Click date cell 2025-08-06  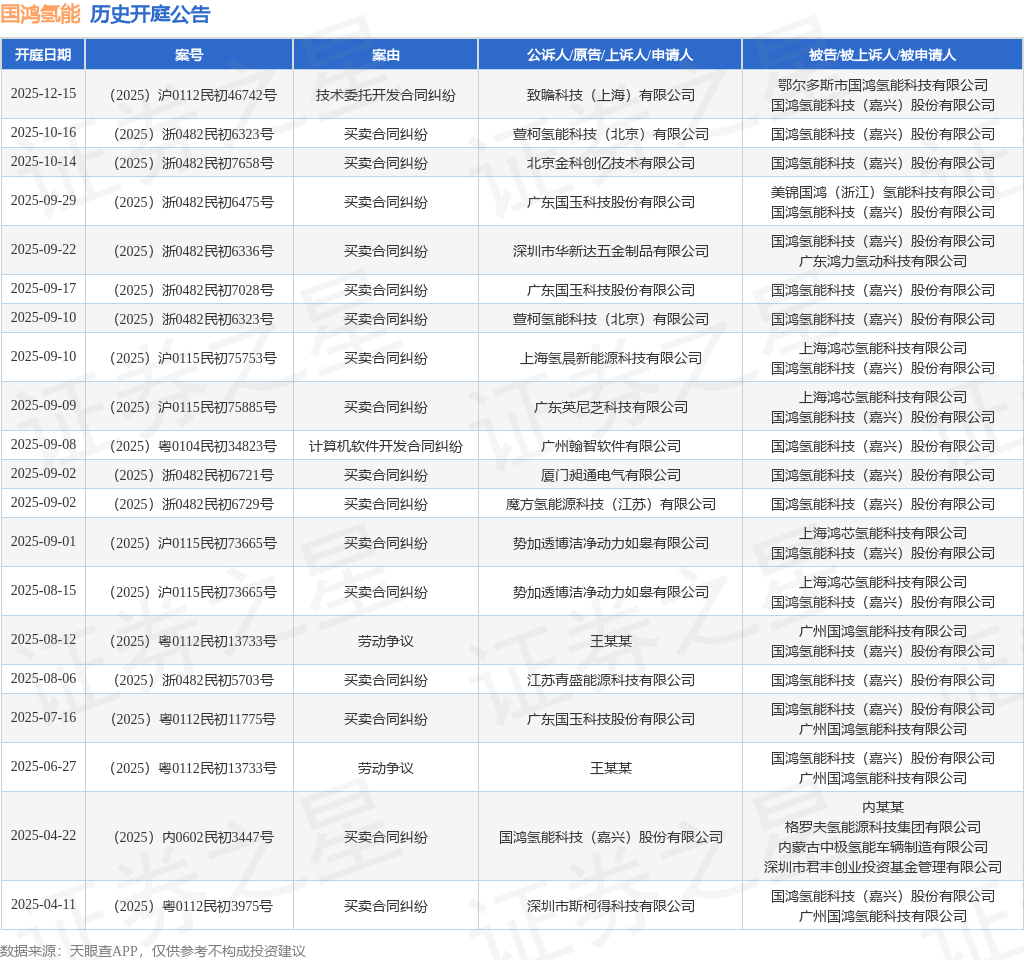(x=43, y=679)
